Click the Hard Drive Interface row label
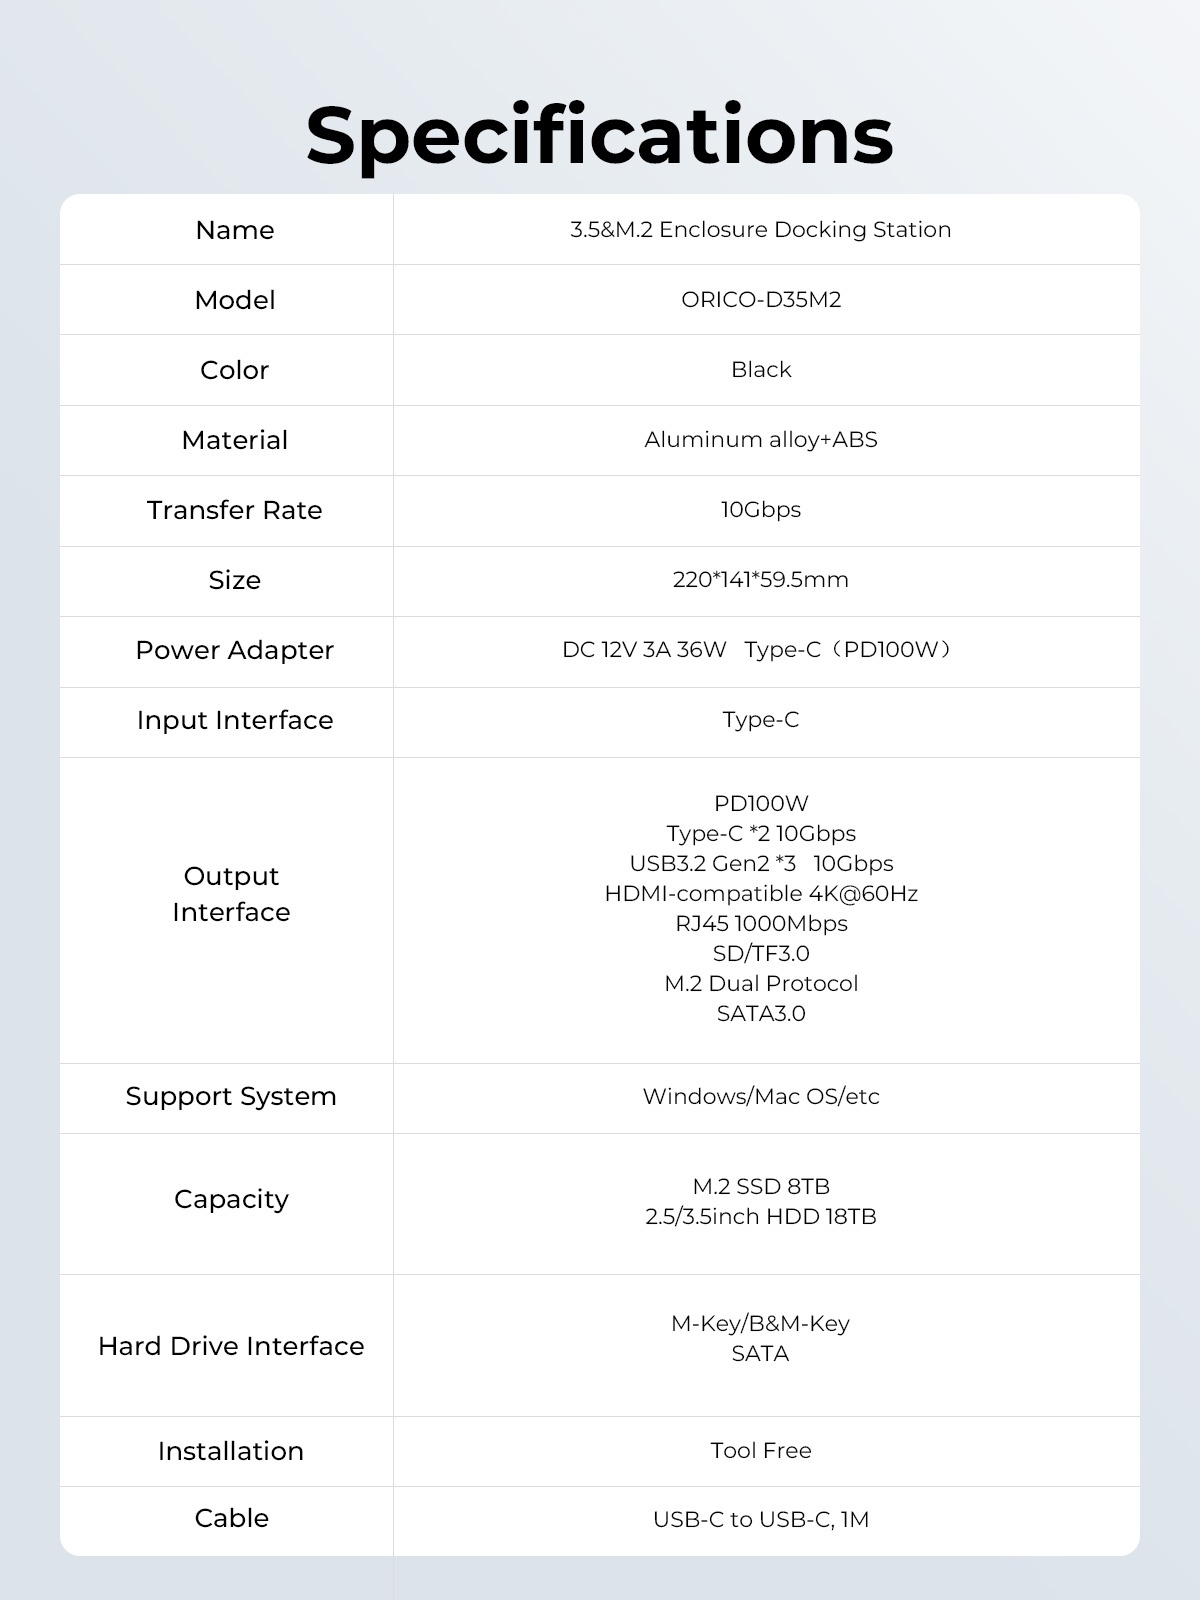The width and height of the screenshot is (1200, 1600). [x=231, y=1346]
